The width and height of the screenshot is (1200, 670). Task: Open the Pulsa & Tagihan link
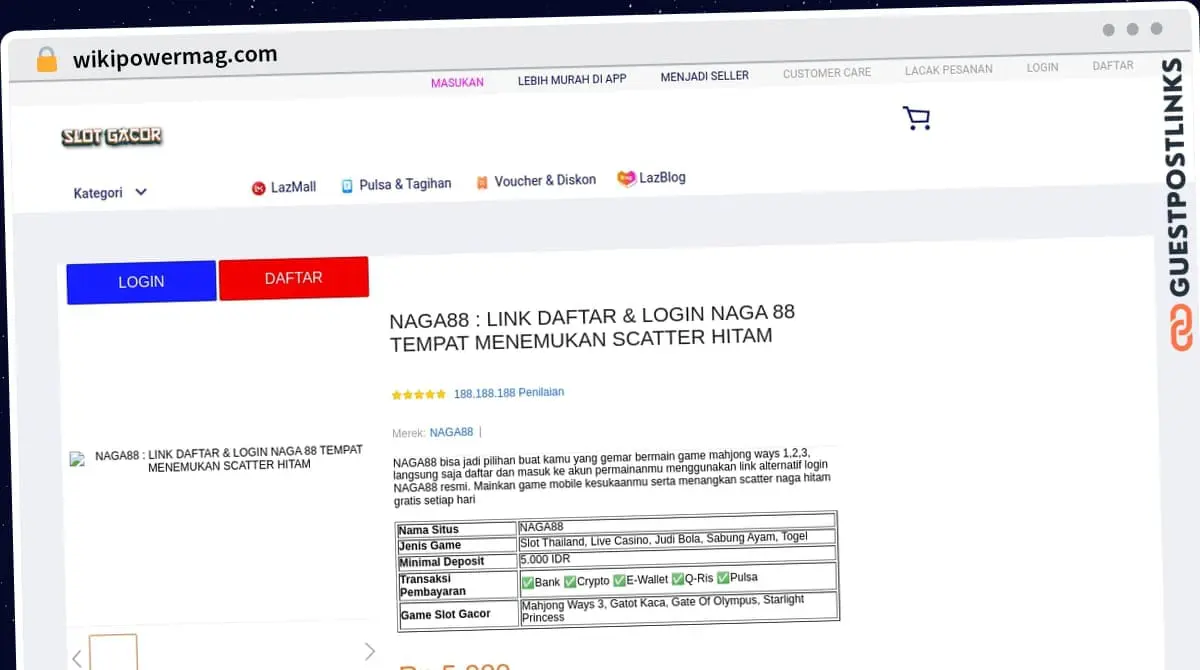(x=405, y=184)
